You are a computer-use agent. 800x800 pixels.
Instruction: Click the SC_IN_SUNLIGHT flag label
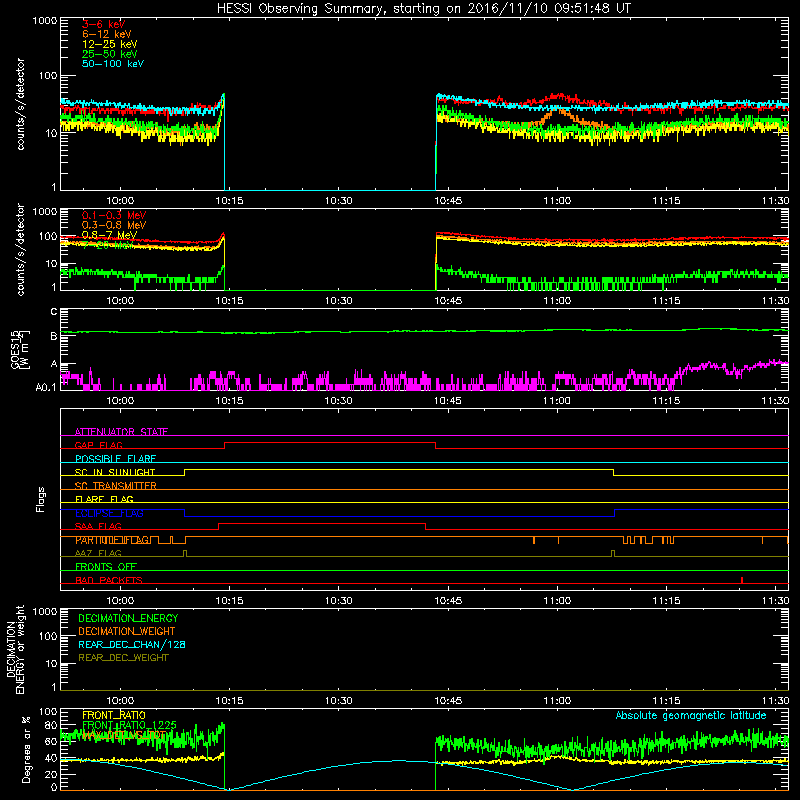pyautogui.click(x=115, y=472)
